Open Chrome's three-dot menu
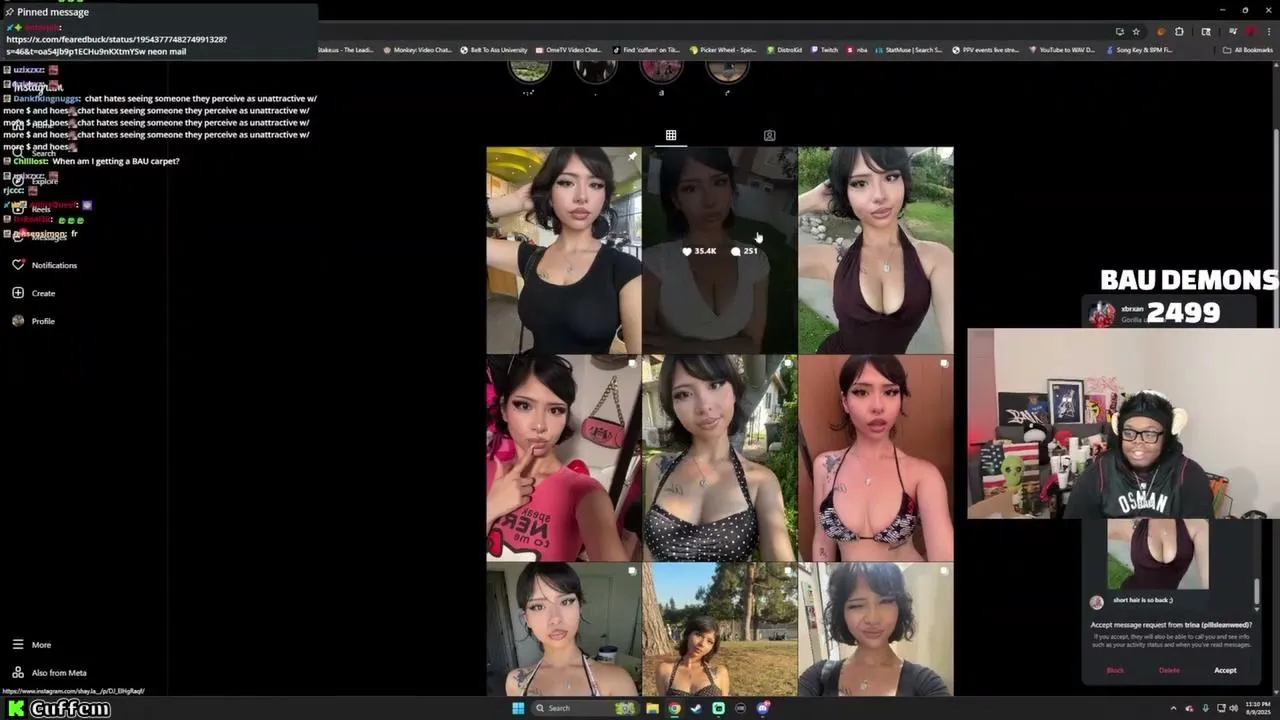The height and width of the screenshot is (720, 1280). pos(1268,31)
